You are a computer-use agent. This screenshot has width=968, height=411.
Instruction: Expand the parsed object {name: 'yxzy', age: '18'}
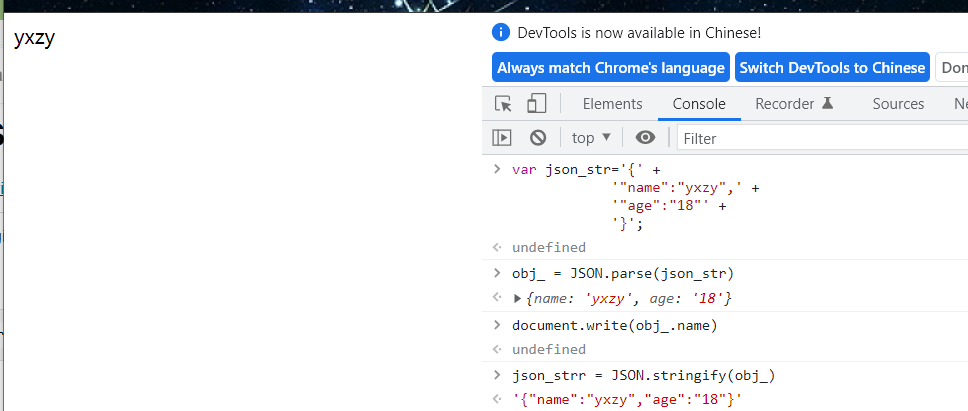click(517, 298)
